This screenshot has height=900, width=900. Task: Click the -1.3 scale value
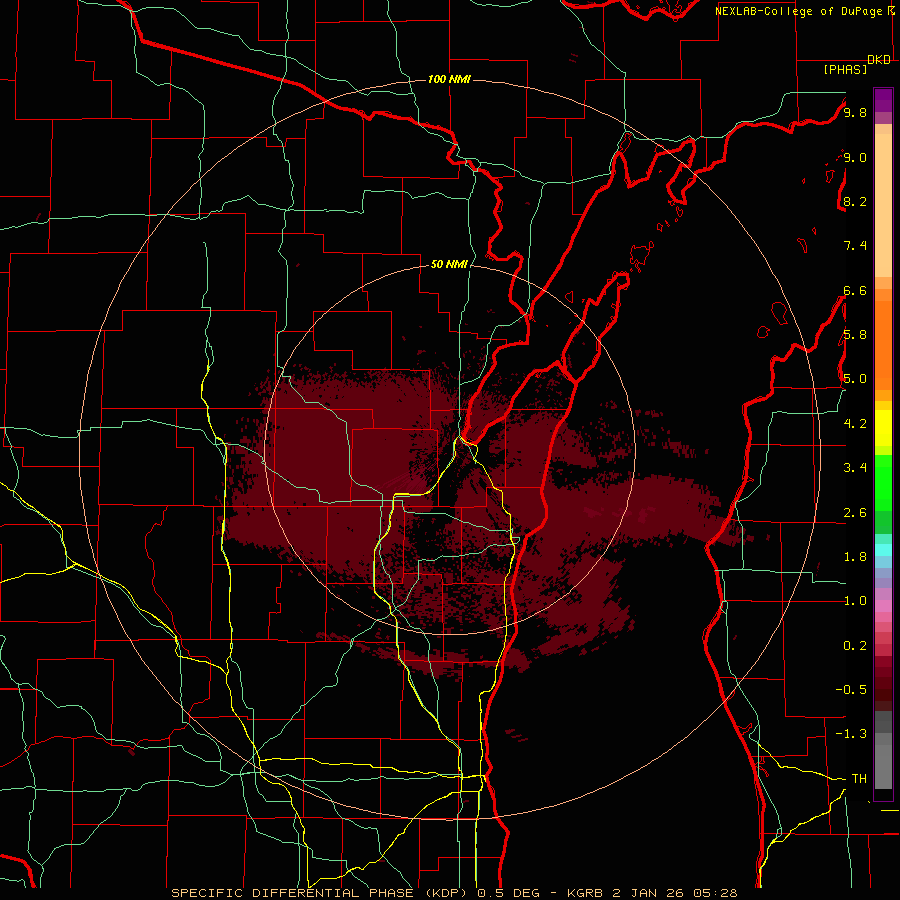click(x=851, y=734)
